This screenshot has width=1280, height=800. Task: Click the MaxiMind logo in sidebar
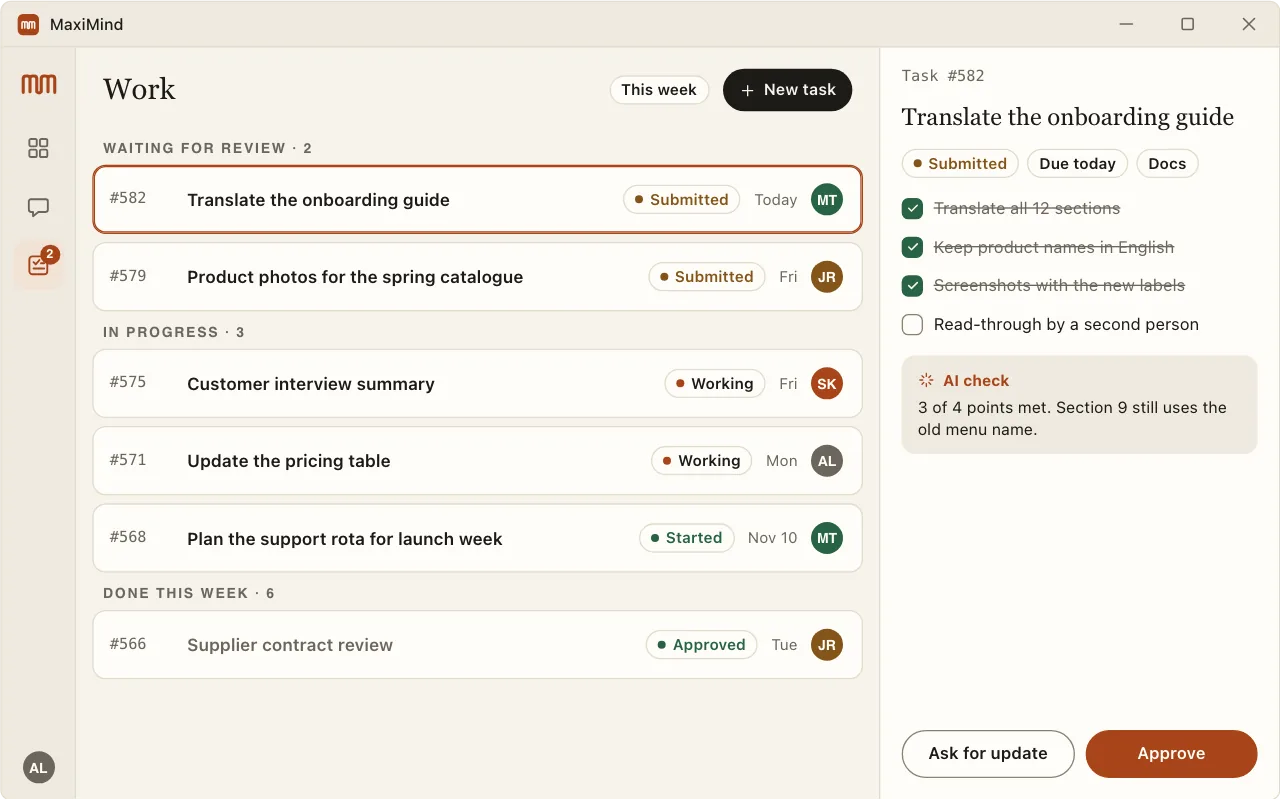[38, 85]
